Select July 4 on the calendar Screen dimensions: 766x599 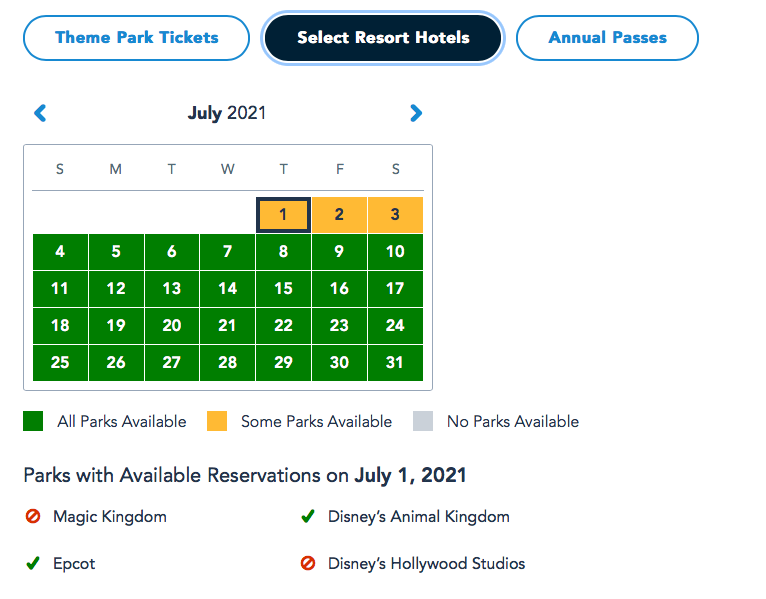[60, 252]
